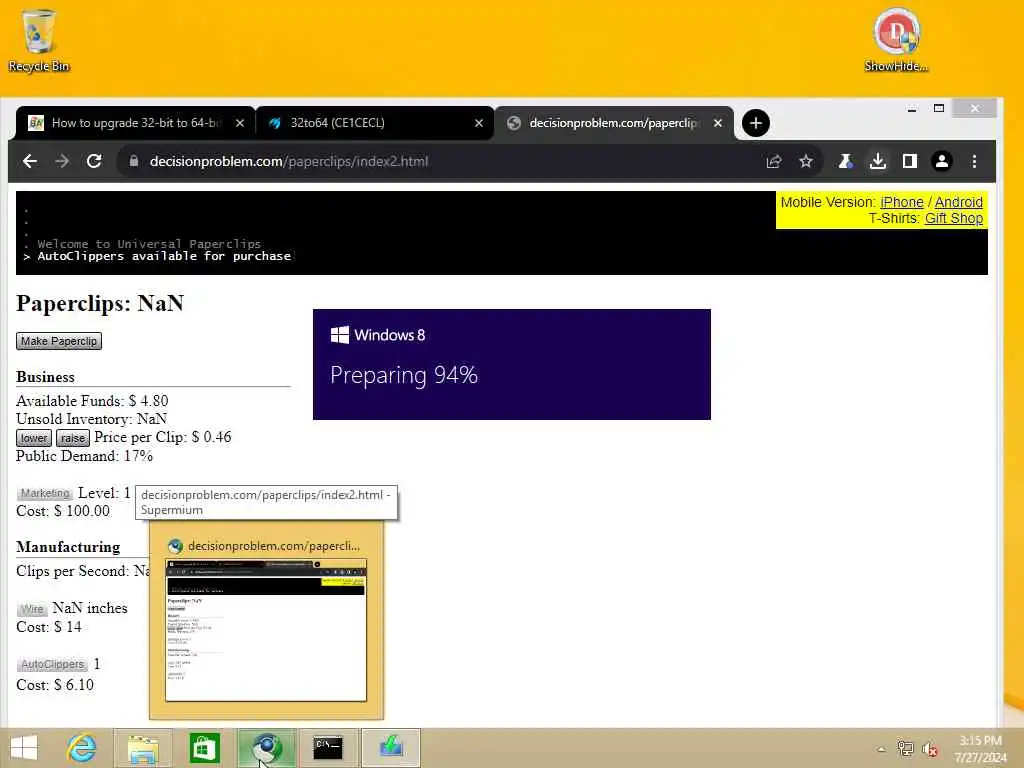Open the installer taskbar icon with green arrow
Screen dimensions: 1024x768
tap(391, 748)
